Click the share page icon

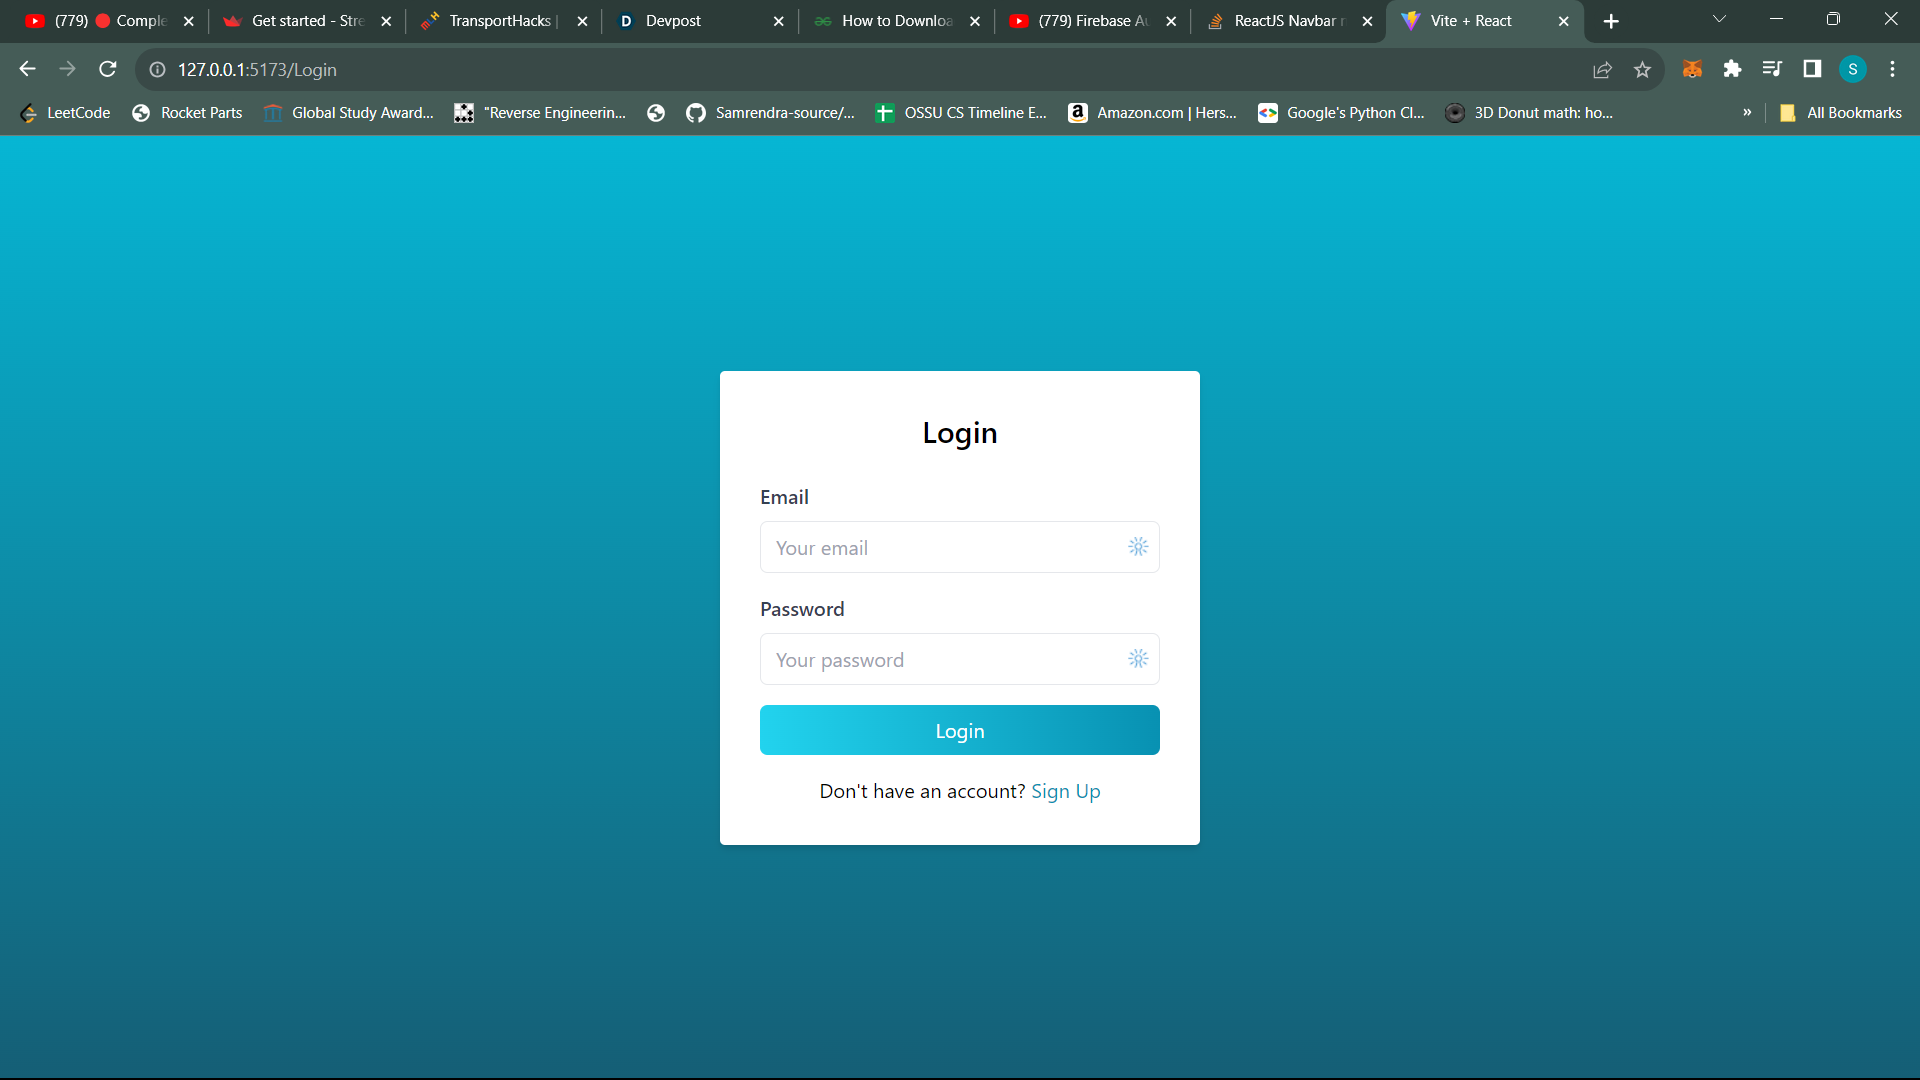(1602, 69)
